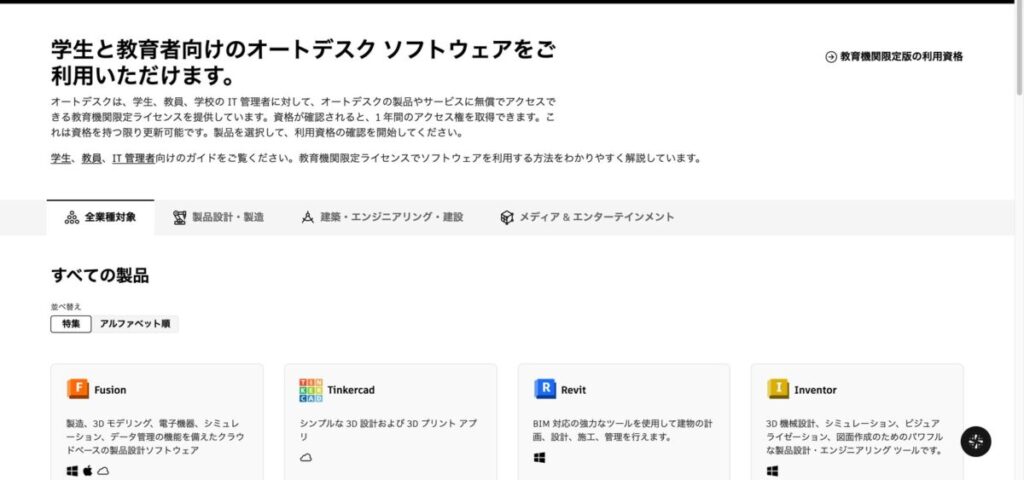The image size is (1024, 480).
Task: Click the Tinkercad product logo
Action: pyautogui.click(x=311, y=390)
